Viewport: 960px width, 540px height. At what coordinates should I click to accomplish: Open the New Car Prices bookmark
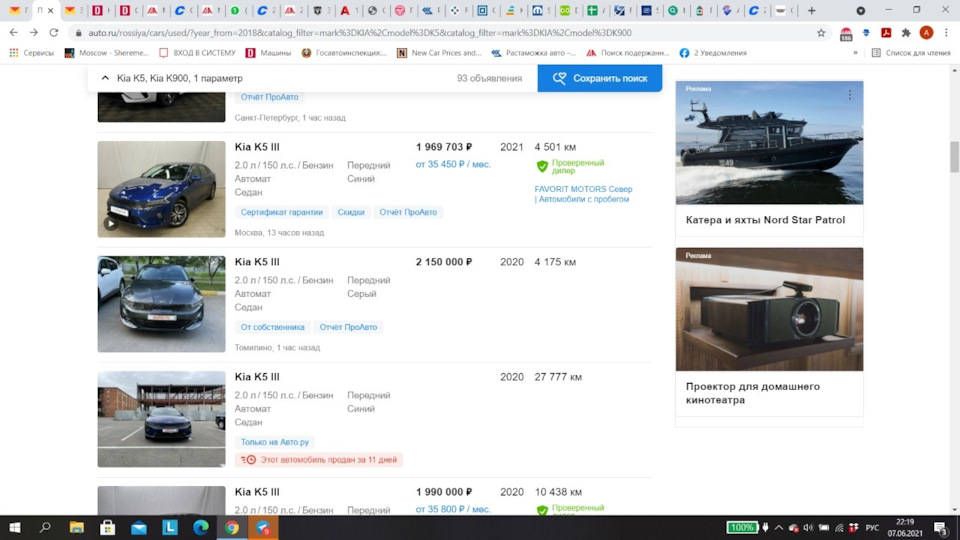coord(439,53)
